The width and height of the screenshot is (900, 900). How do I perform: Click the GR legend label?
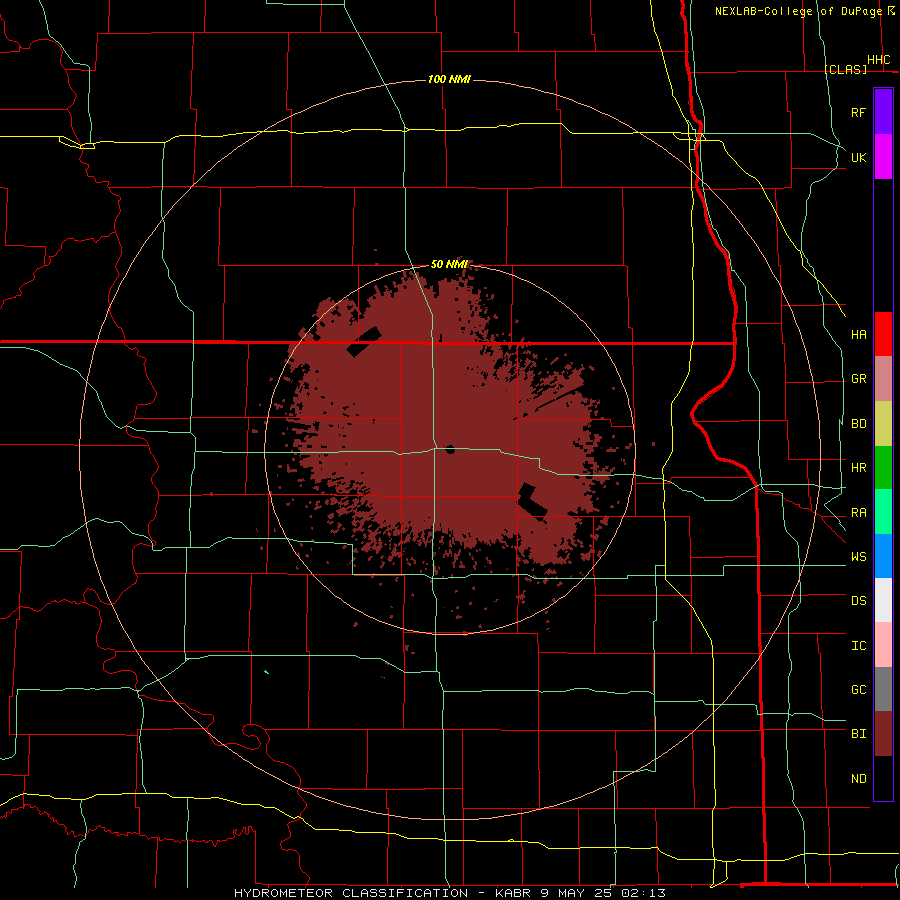coord(858,379)
